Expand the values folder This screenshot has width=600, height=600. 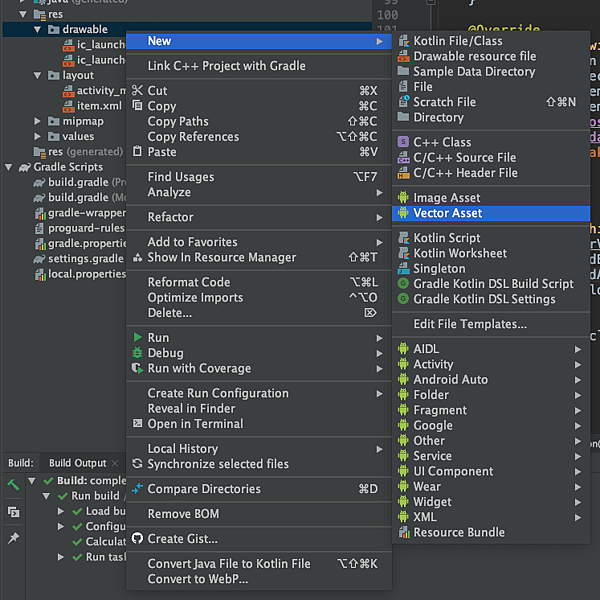pyautogui.click(x=37, y=137)
